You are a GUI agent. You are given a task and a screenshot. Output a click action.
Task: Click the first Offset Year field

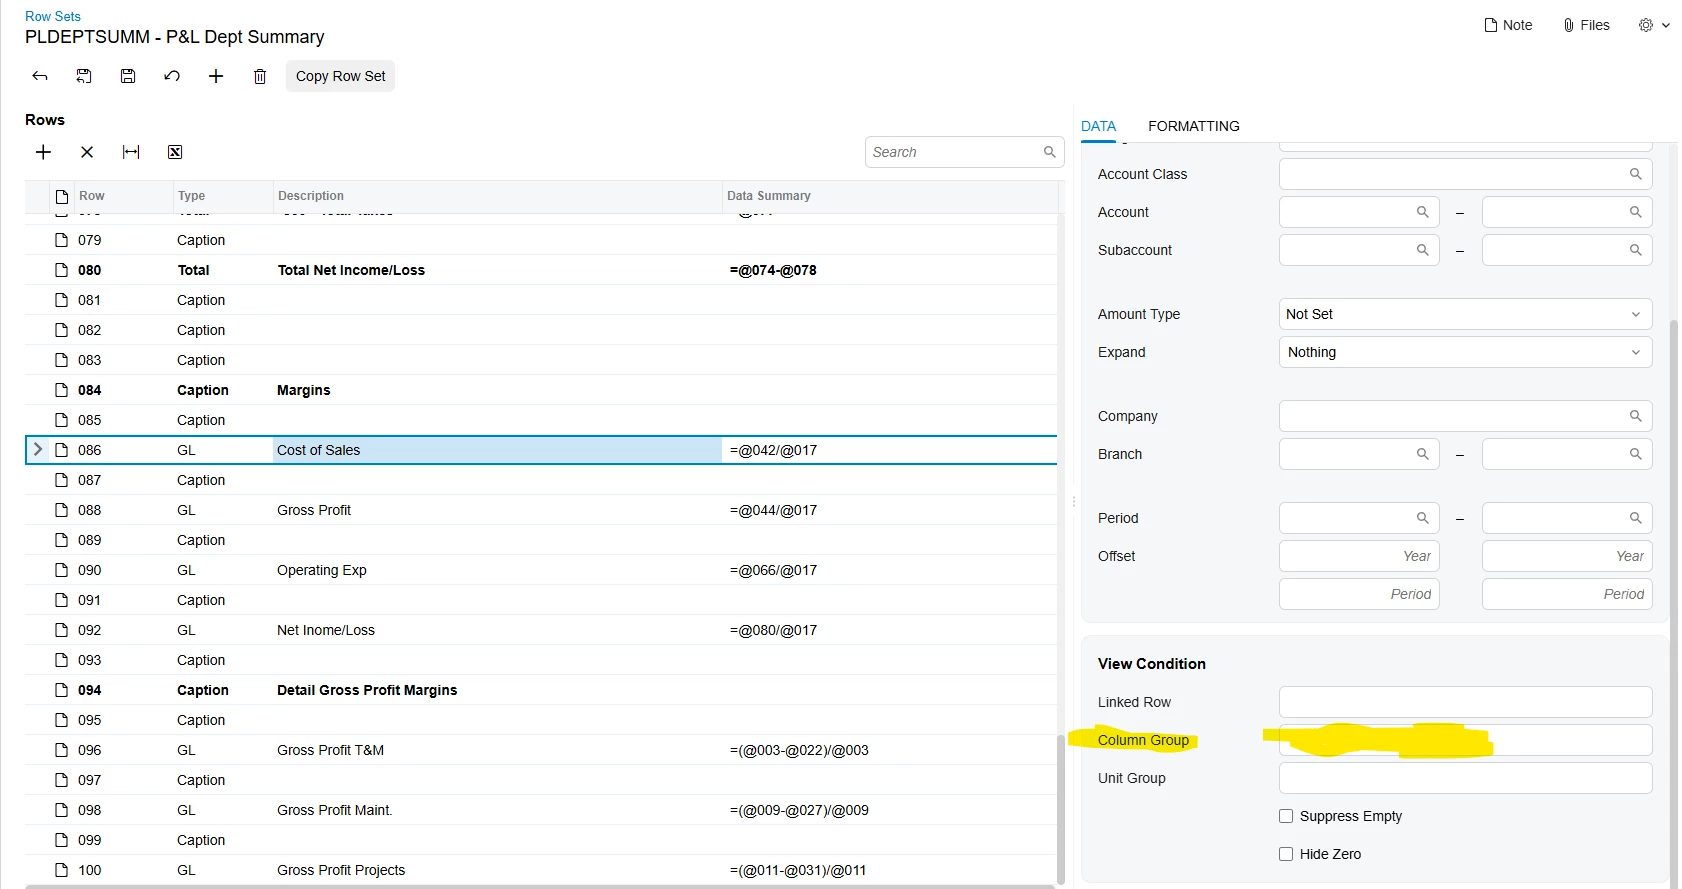1359,556
